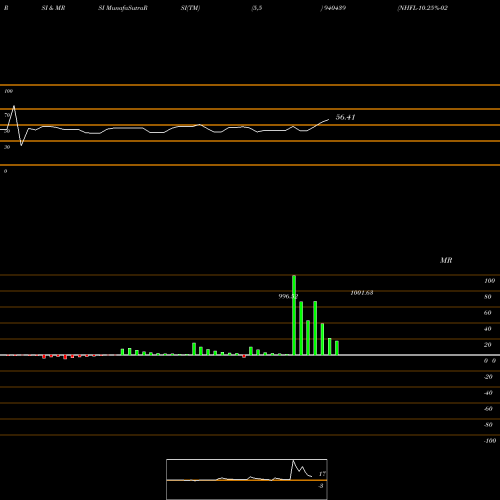The height and width of the screenshot is (500, 500).
Task: Click the -3 value in mini chart
Action: pyautogui.click(x=321, y=486)
